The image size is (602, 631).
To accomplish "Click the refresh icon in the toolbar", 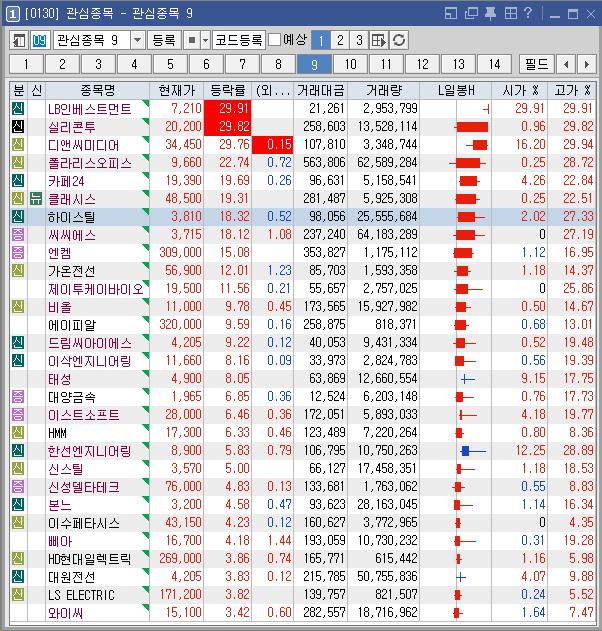I will pyautogui.click(x=399, y=40).
